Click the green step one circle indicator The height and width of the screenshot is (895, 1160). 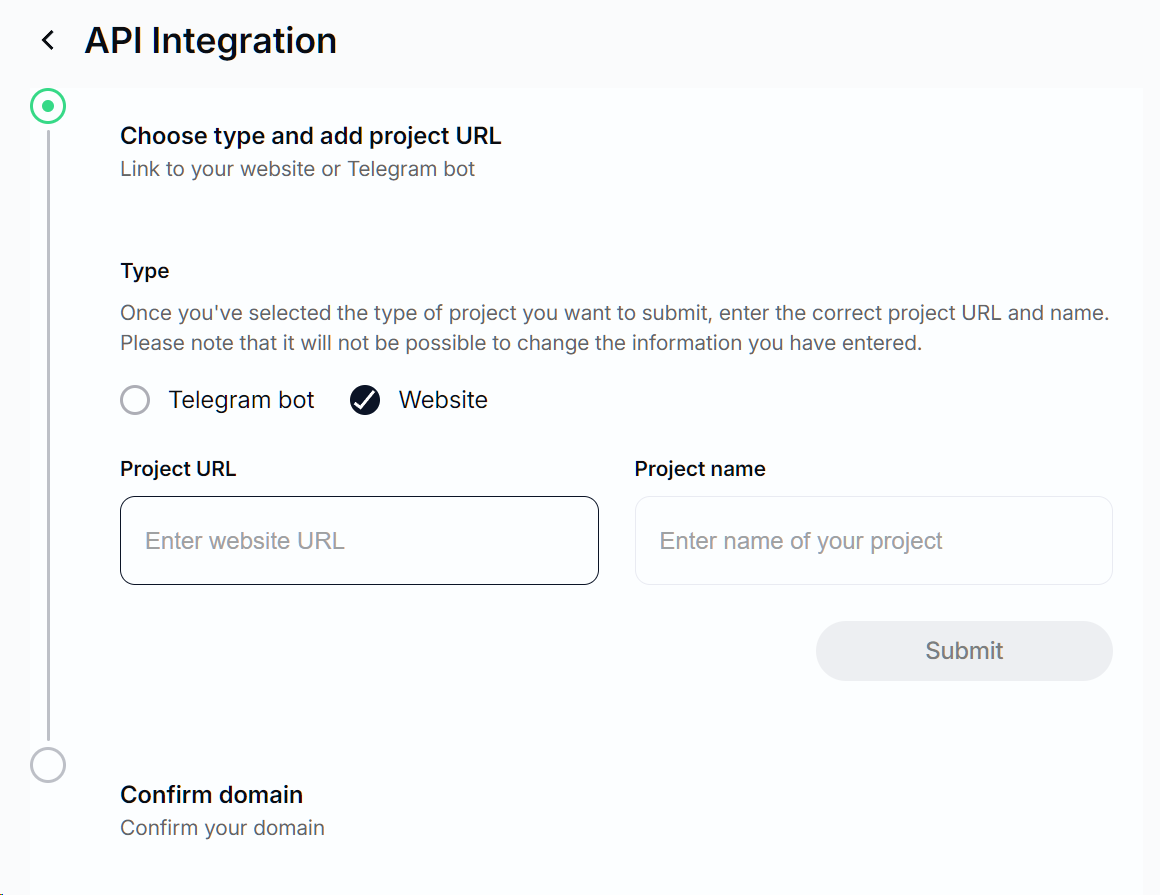(48, 106)
